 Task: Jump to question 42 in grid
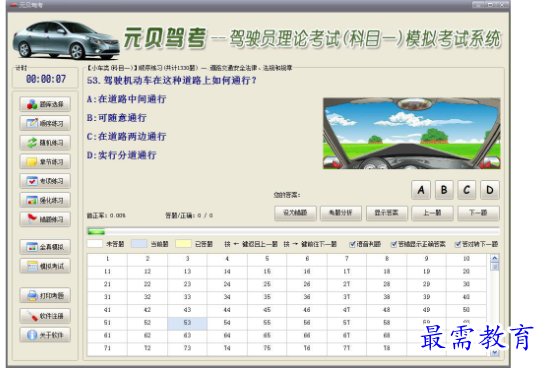pyautogui.click(x=147, y=310)
